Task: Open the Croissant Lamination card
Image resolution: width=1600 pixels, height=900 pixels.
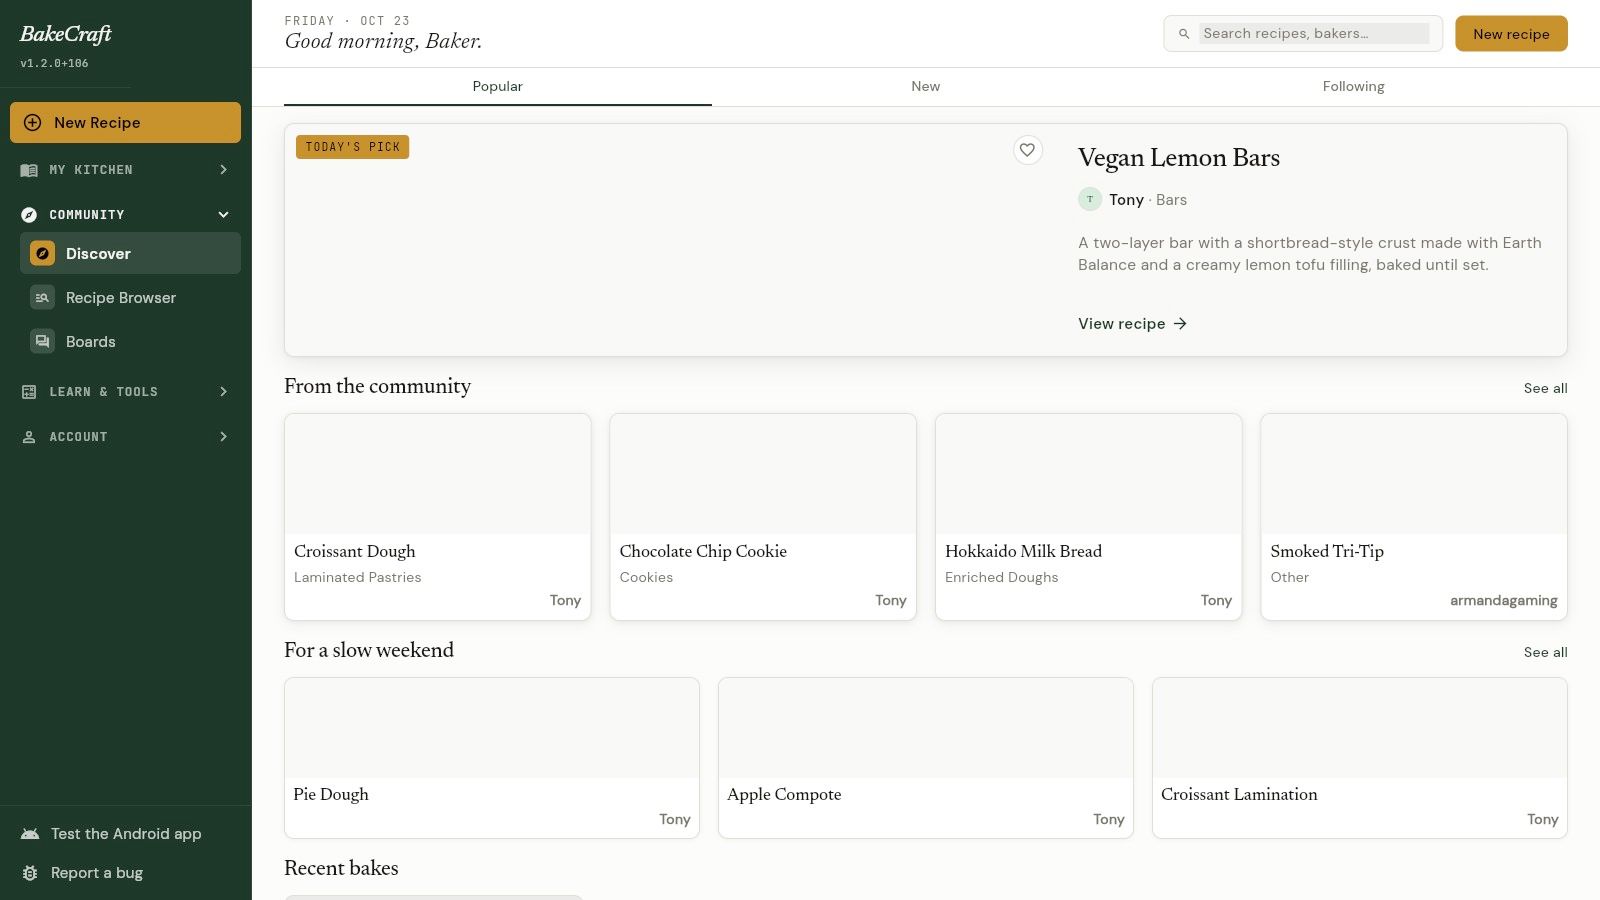Action: (1360, 758)
